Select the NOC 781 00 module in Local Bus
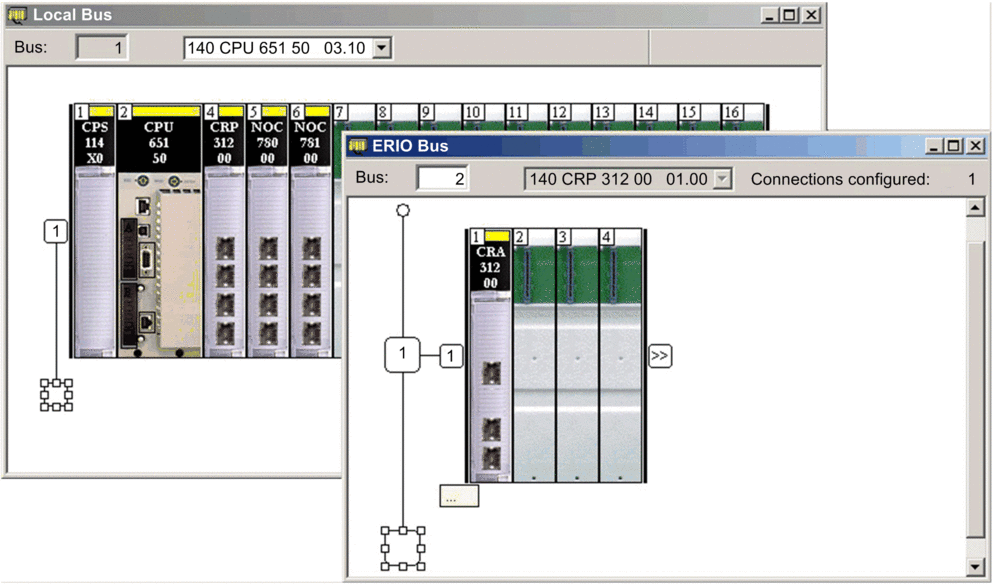Image resolution: width=992 pixels, height=584 pixels. point(310,231)
